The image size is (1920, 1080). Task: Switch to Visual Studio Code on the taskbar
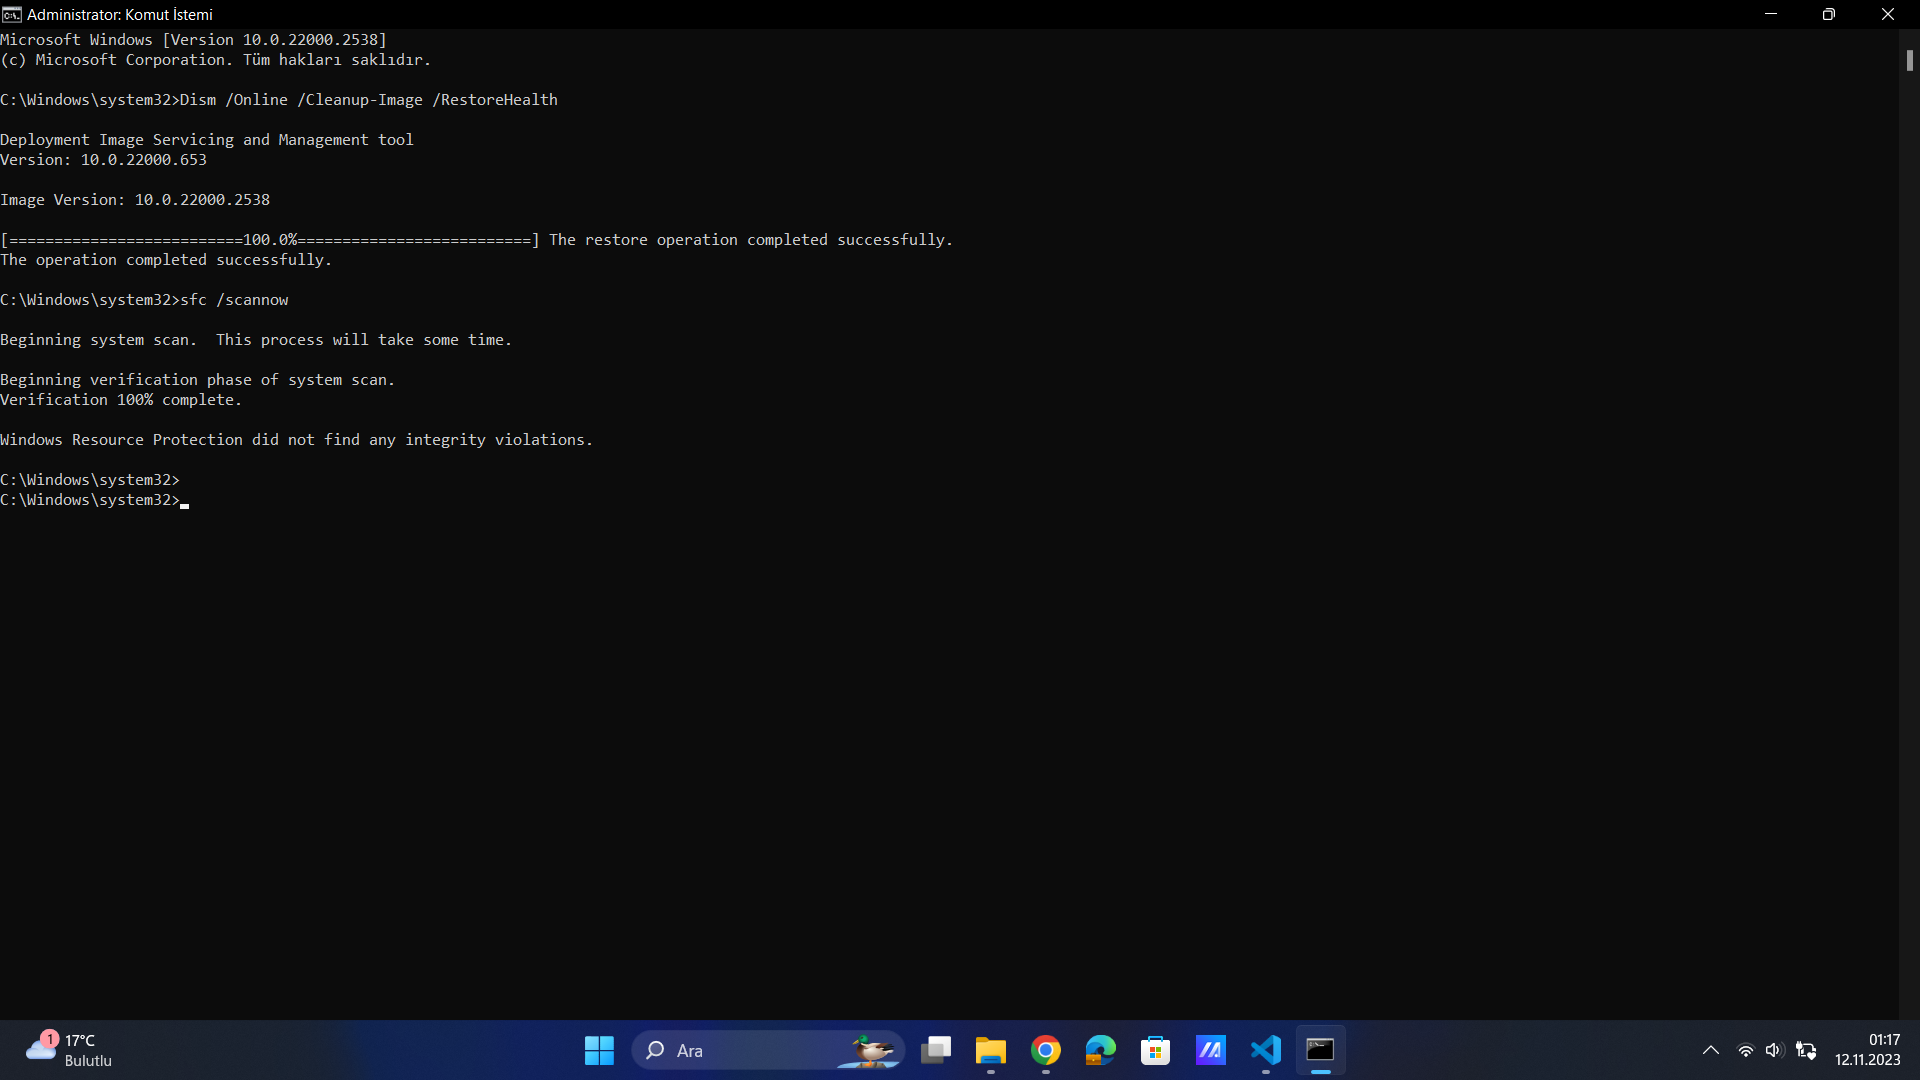1266,1050
